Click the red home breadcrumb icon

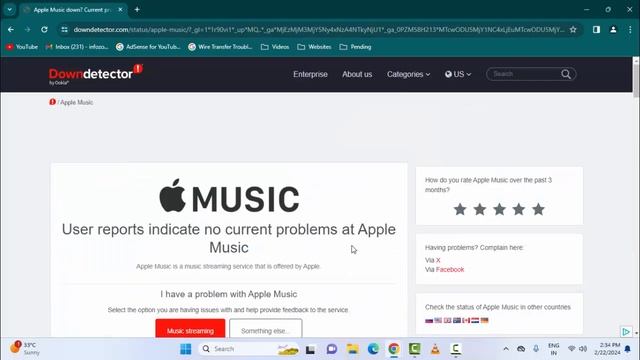[x=52, y=102]
